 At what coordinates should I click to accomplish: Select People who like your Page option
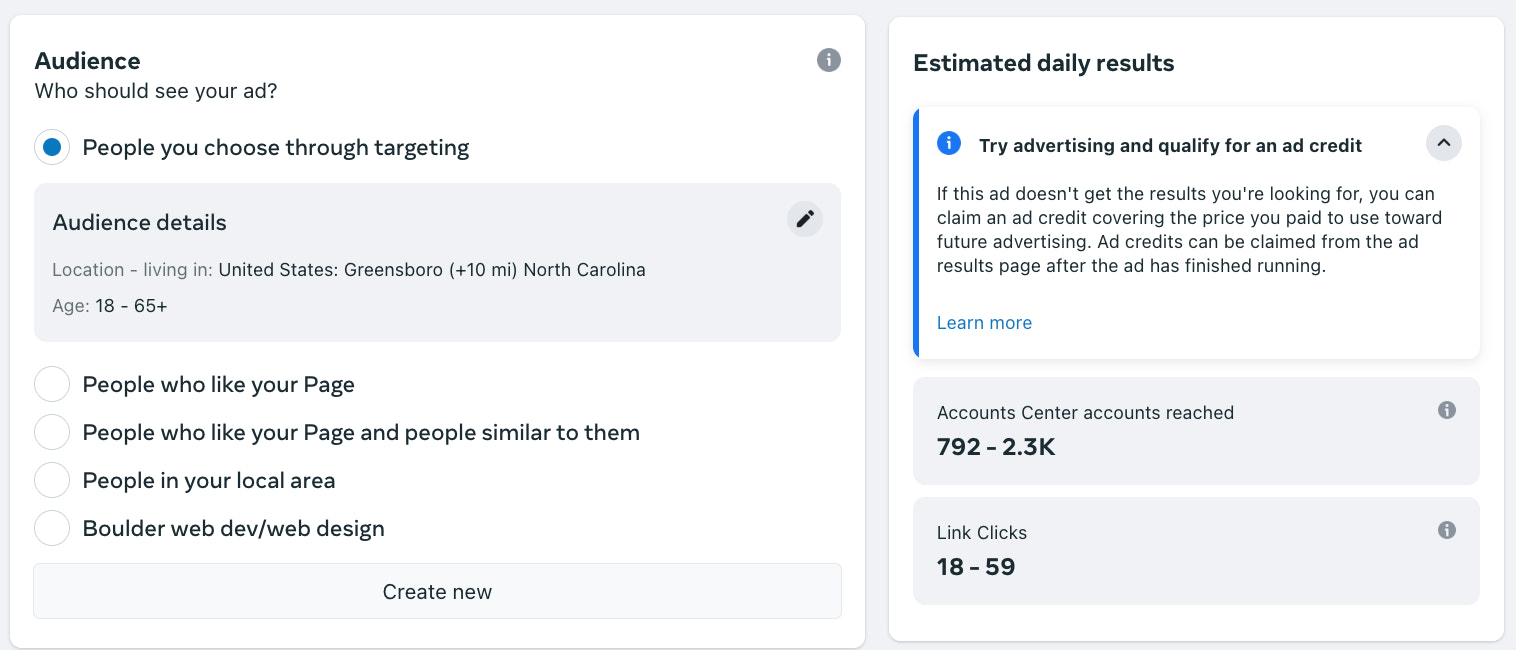pos(52,384)
